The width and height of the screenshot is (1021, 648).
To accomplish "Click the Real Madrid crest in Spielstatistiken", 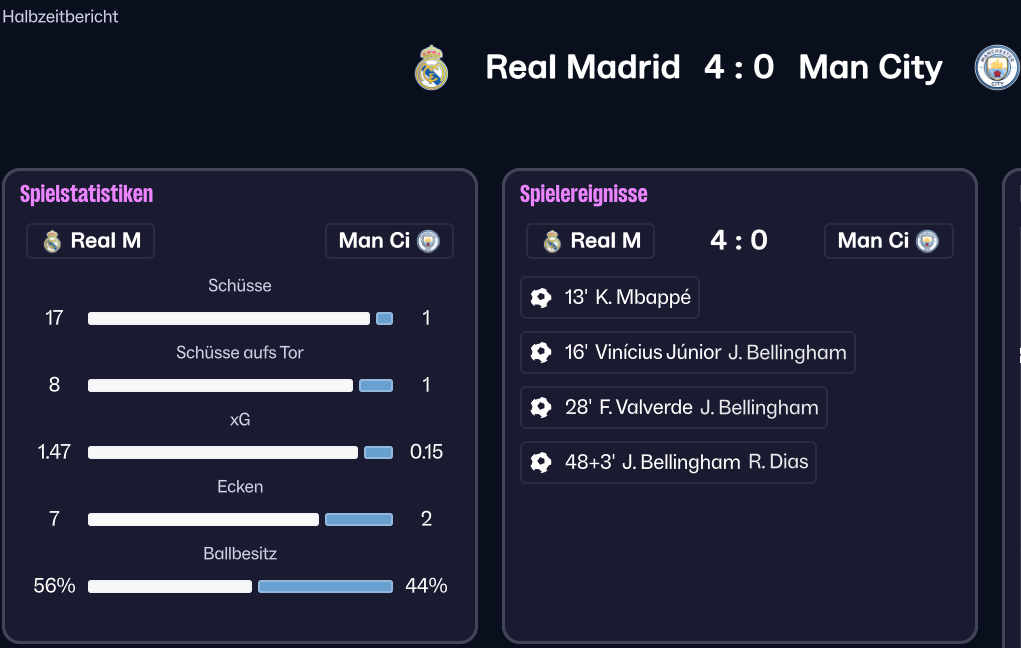I will click(52, 241).
